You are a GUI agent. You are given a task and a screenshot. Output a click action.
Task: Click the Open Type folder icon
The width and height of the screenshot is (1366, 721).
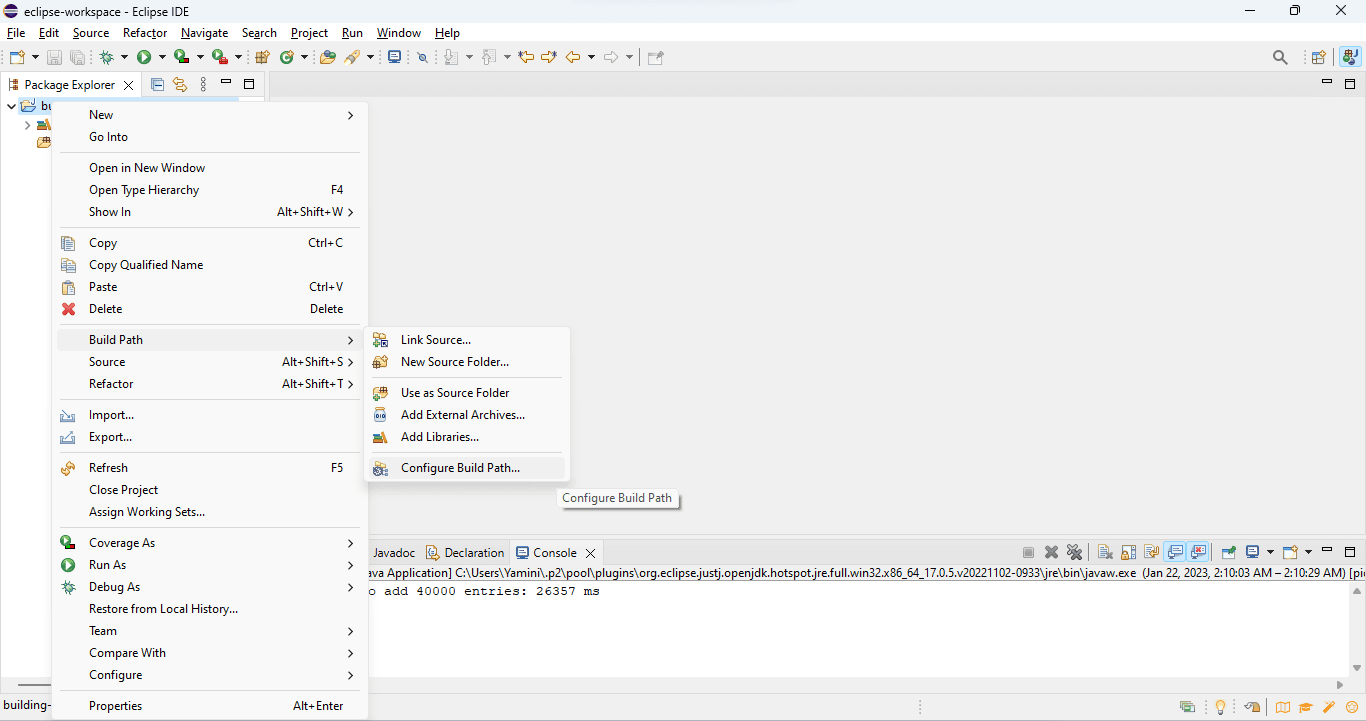(x=327, y=57)
